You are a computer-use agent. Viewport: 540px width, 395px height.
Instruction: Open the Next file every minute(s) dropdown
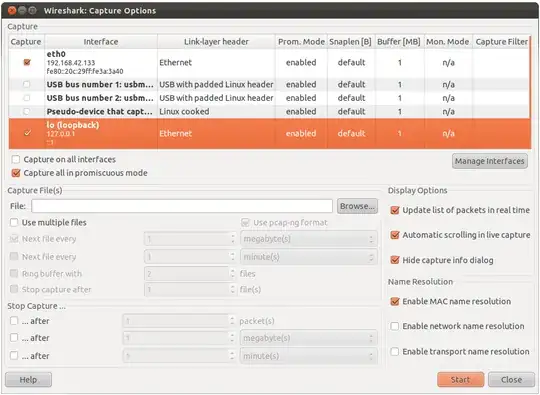[x=309, y=257]
